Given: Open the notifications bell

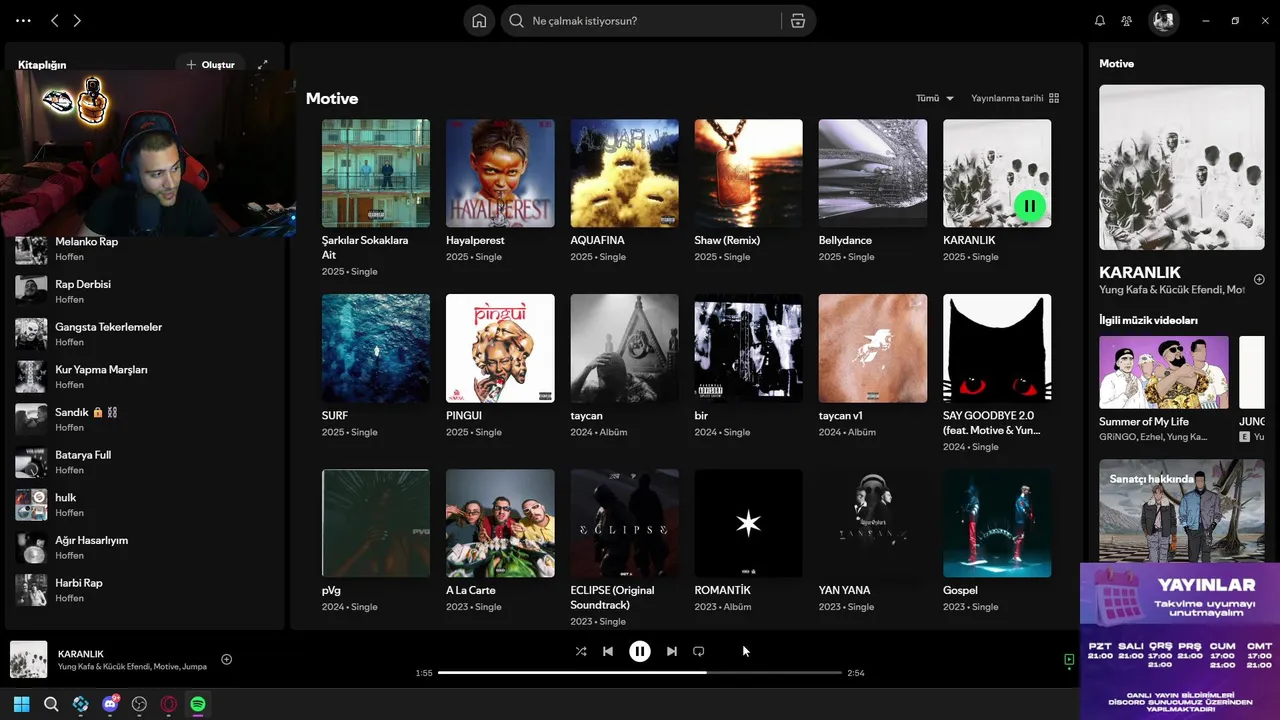Looking at the screenshot, I should pos(1100,21).
